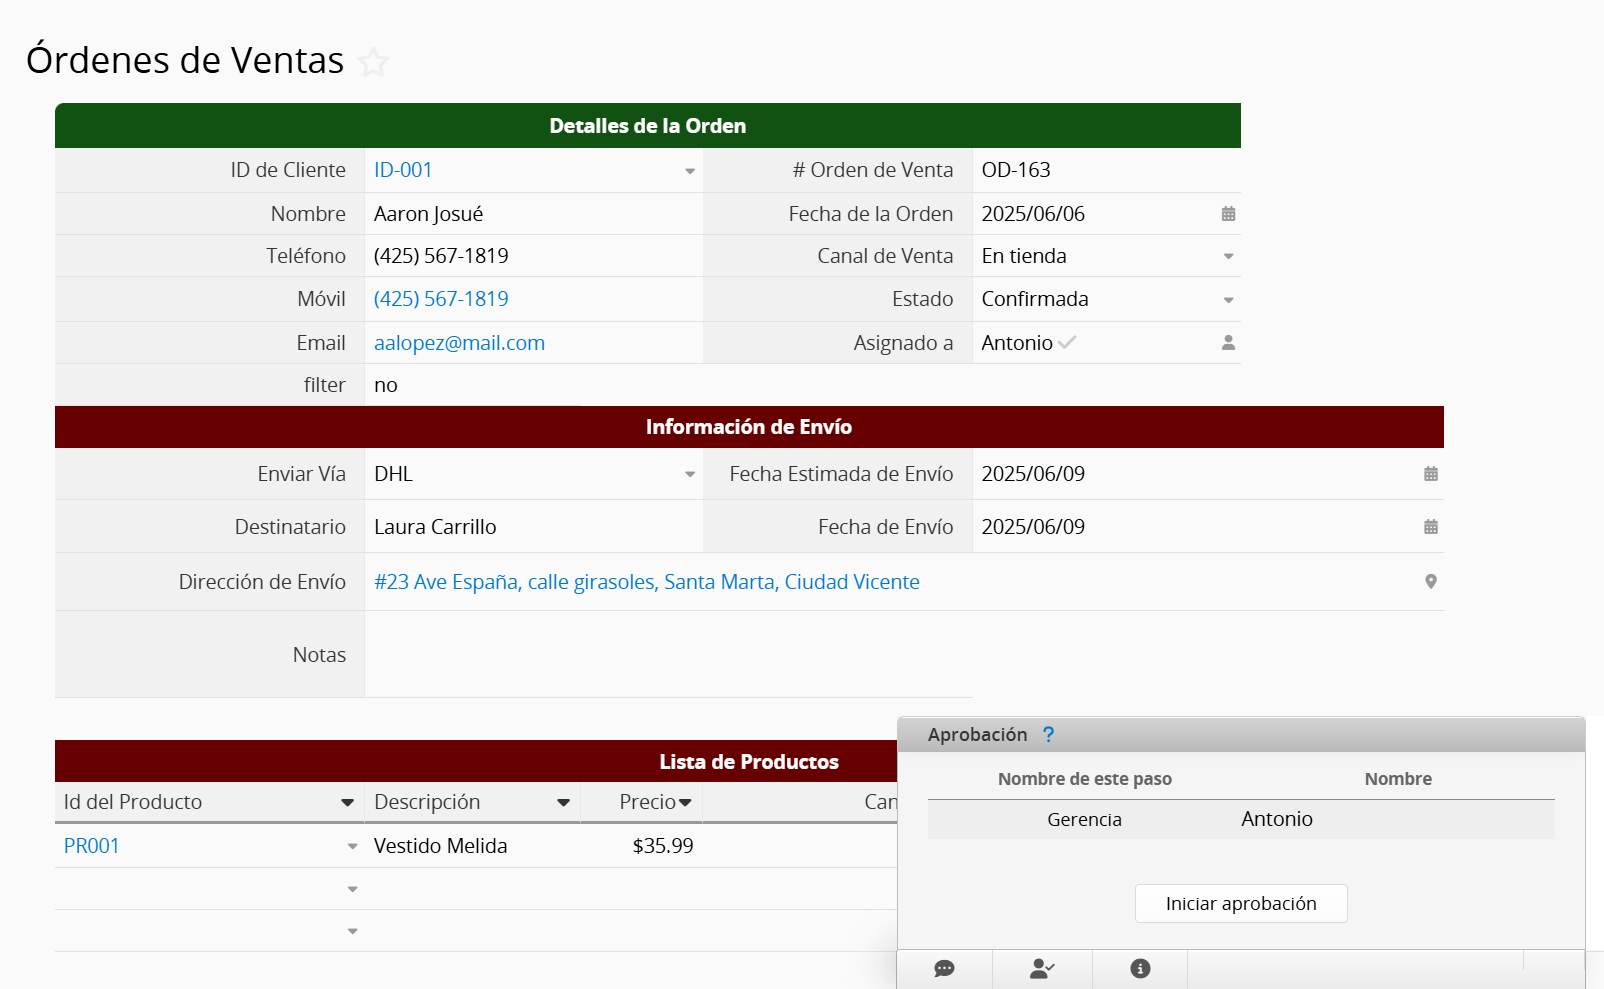Open Enviar Vía dropdown arrow

pos(689,475)
